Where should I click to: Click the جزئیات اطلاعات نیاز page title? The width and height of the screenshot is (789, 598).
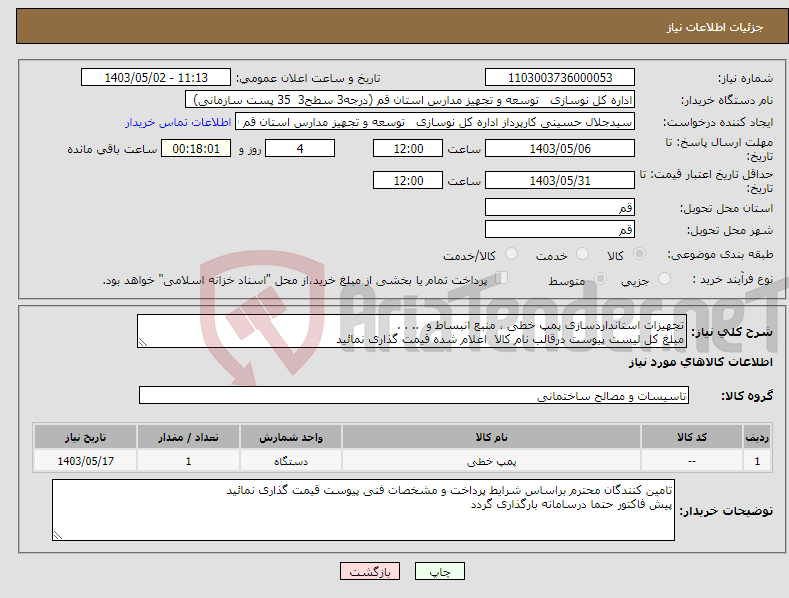(715, 27)
